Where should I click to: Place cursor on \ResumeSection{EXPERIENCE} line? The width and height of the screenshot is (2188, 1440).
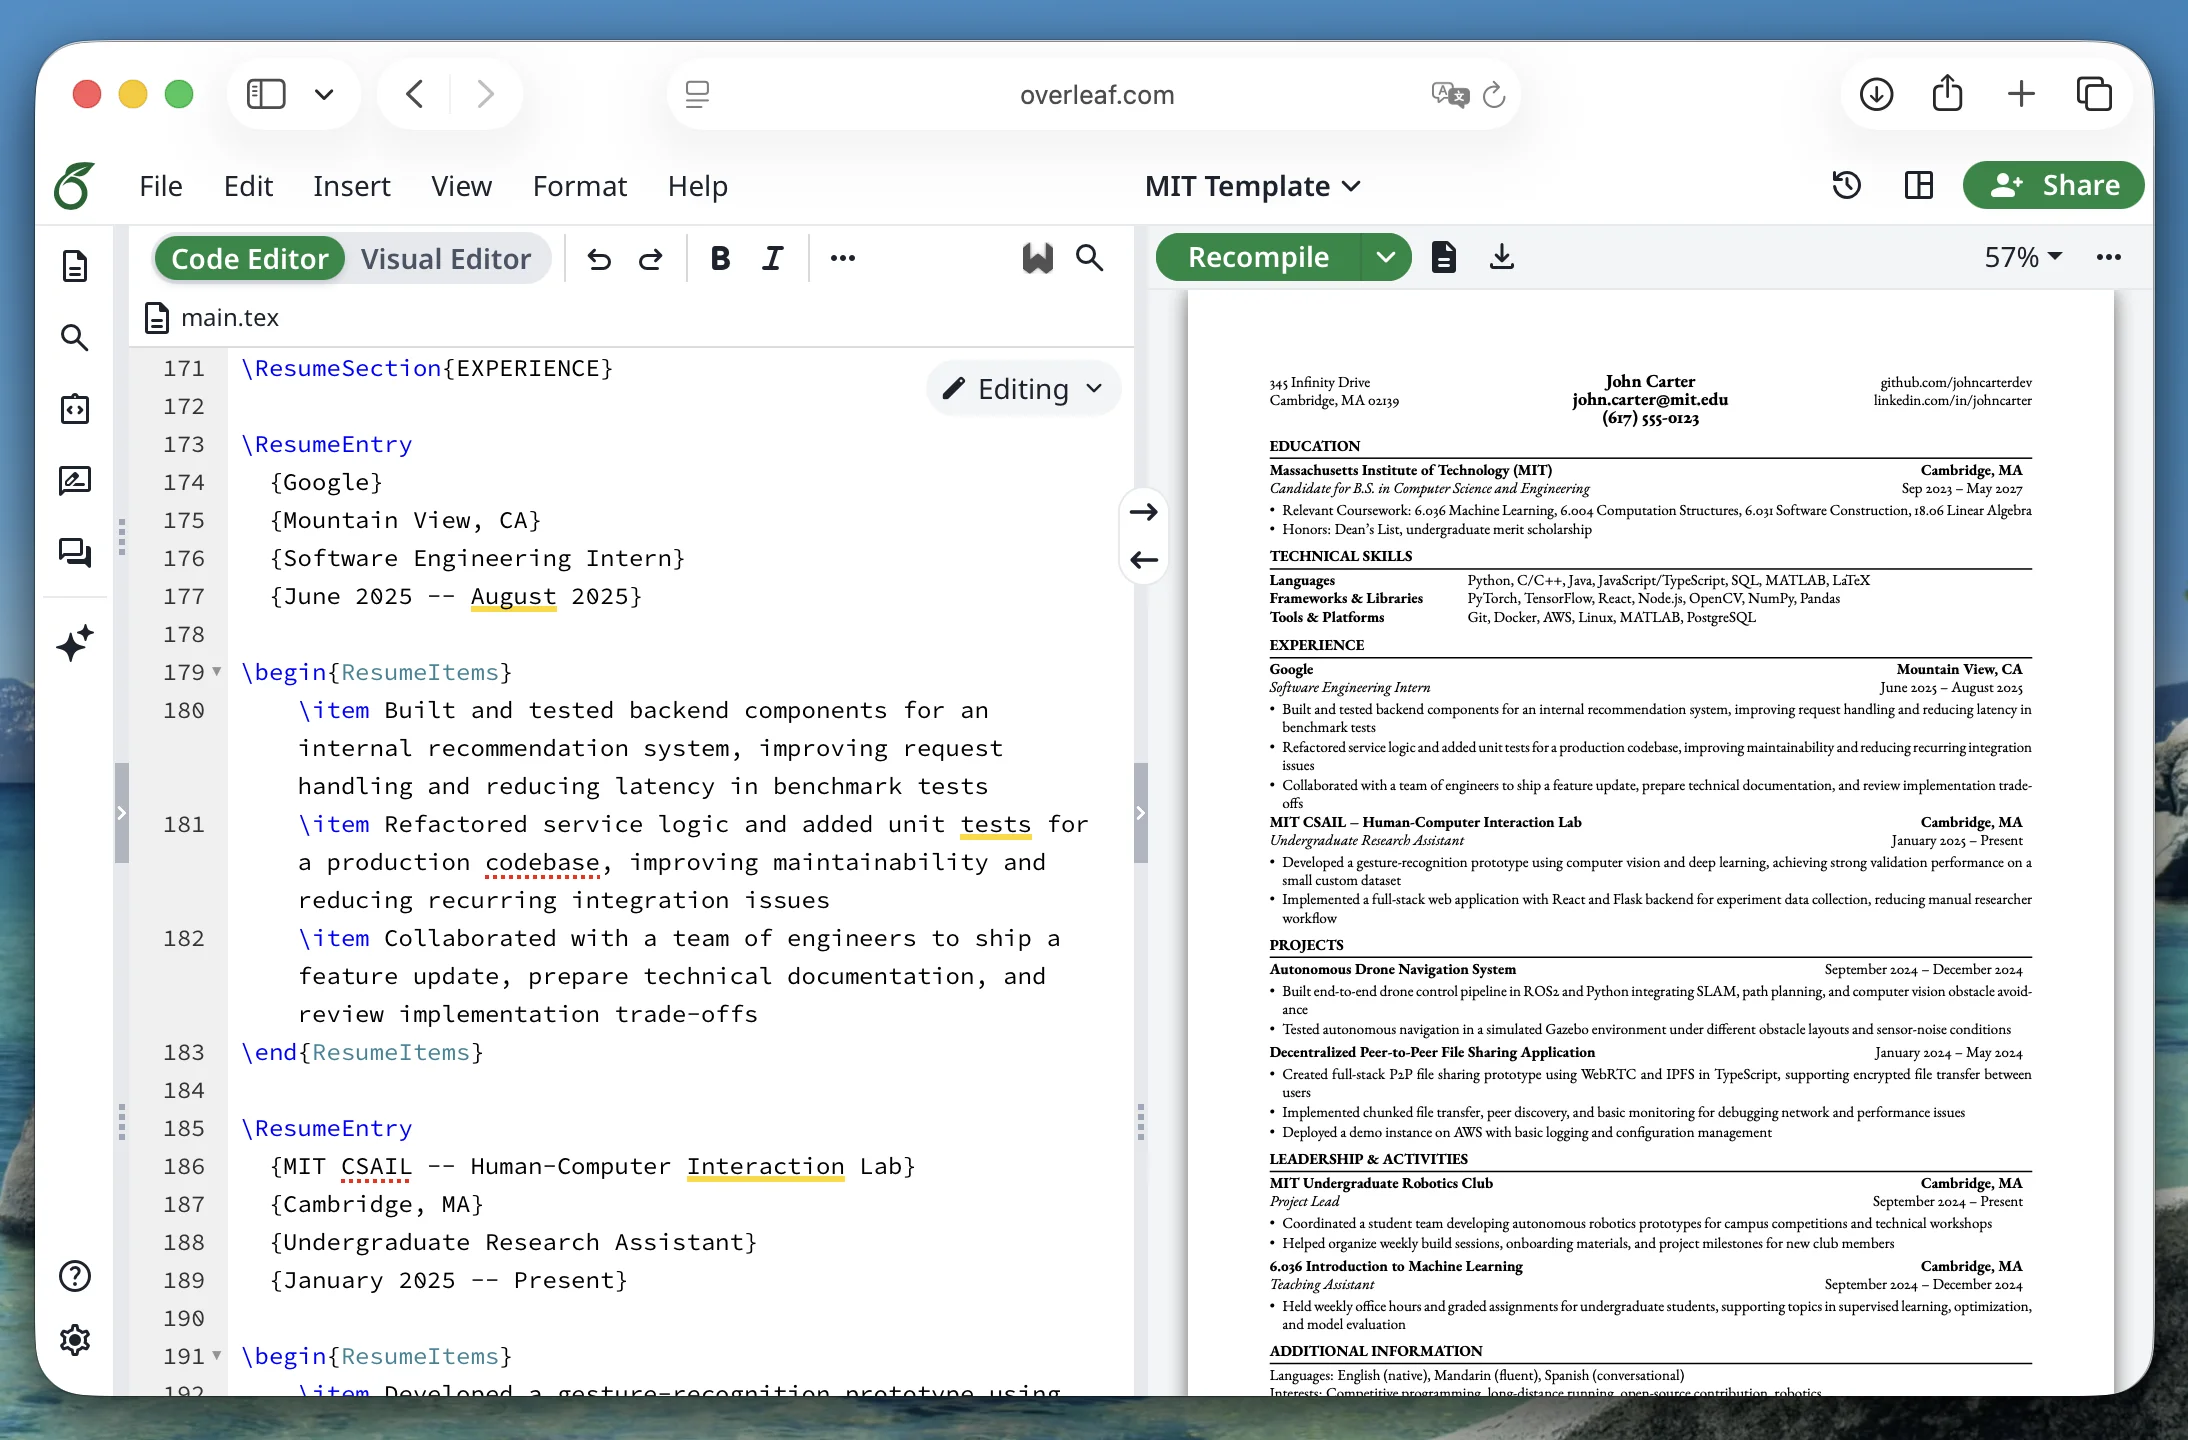427,368
